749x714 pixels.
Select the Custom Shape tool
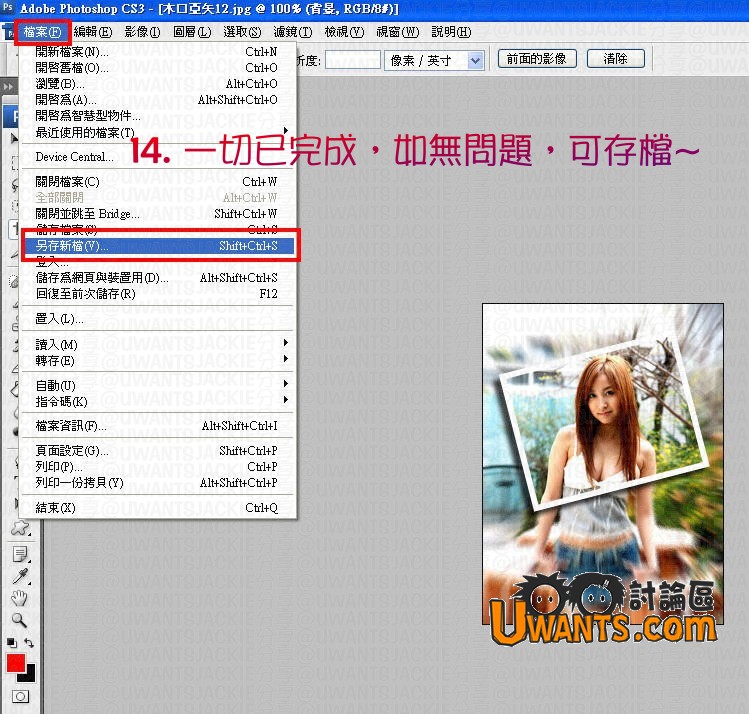click(x=20, y=528)
